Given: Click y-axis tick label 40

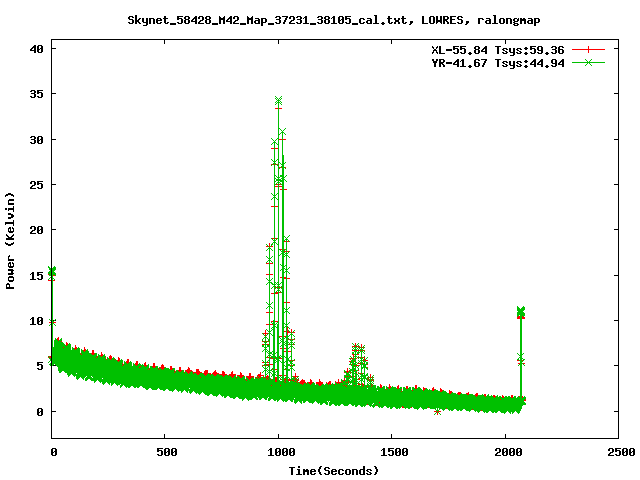Looking at the screenshot, I should pos(36,49).
